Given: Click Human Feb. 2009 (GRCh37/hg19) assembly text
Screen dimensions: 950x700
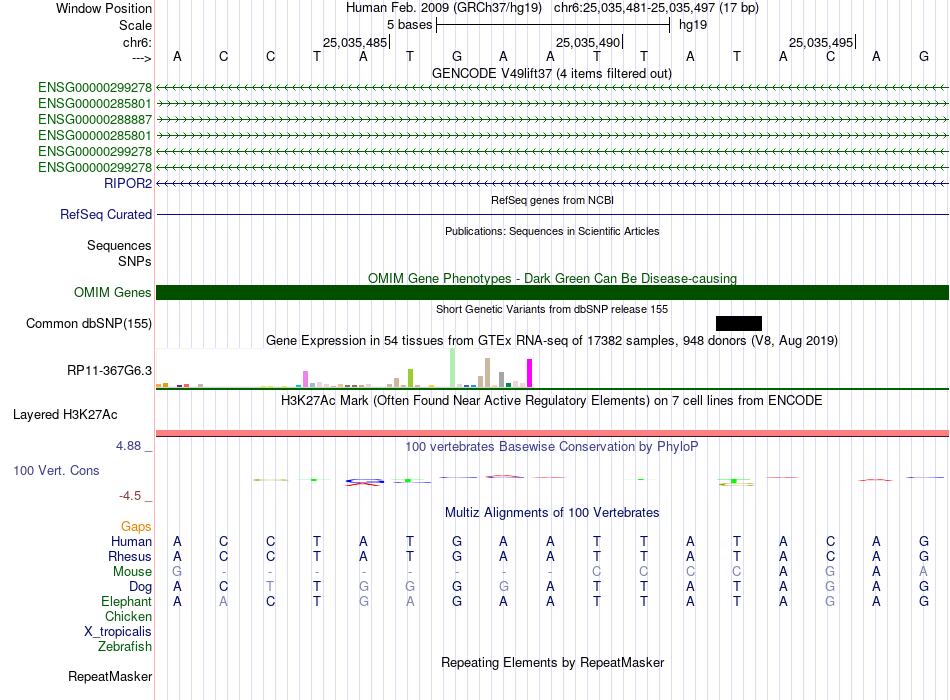Looking at the screenshot, I should [x=443, y=8].
